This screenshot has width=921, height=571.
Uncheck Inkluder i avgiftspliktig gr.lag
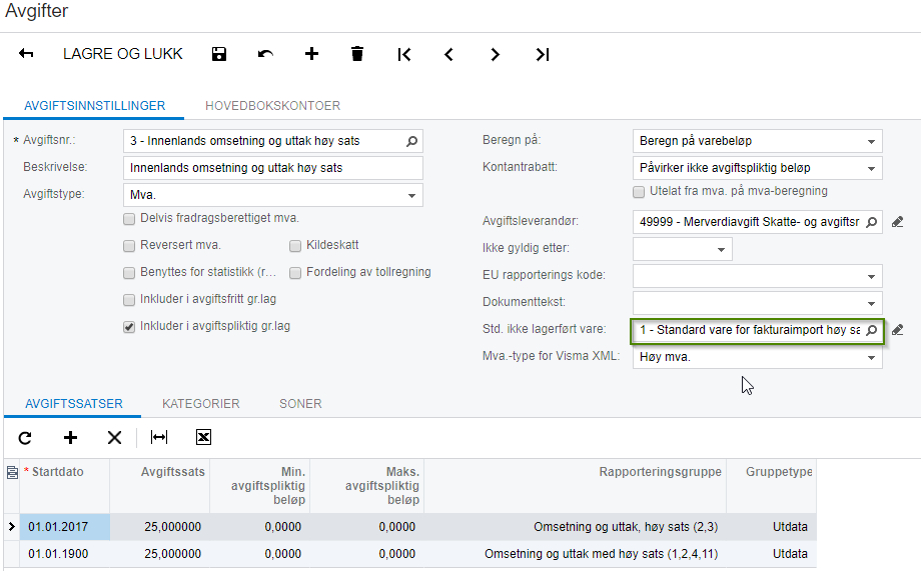click(129, 326)
